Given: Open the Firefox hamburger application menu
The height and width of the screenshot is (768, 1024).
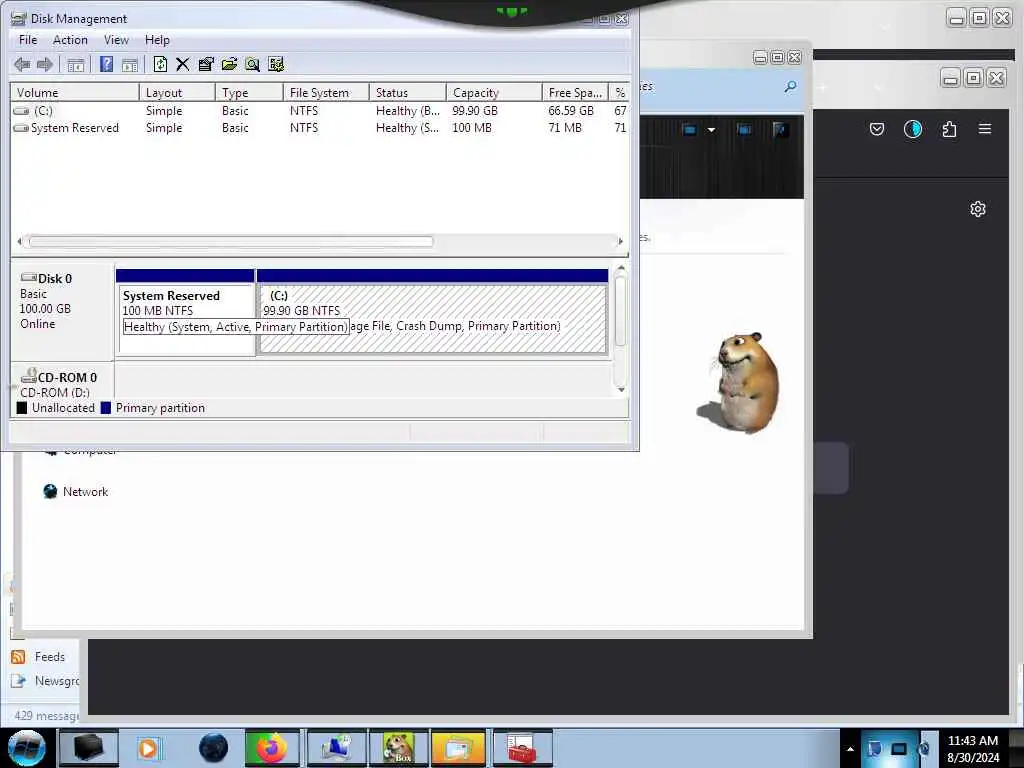Looking at the screenshot, I should [x=985, y=129].
